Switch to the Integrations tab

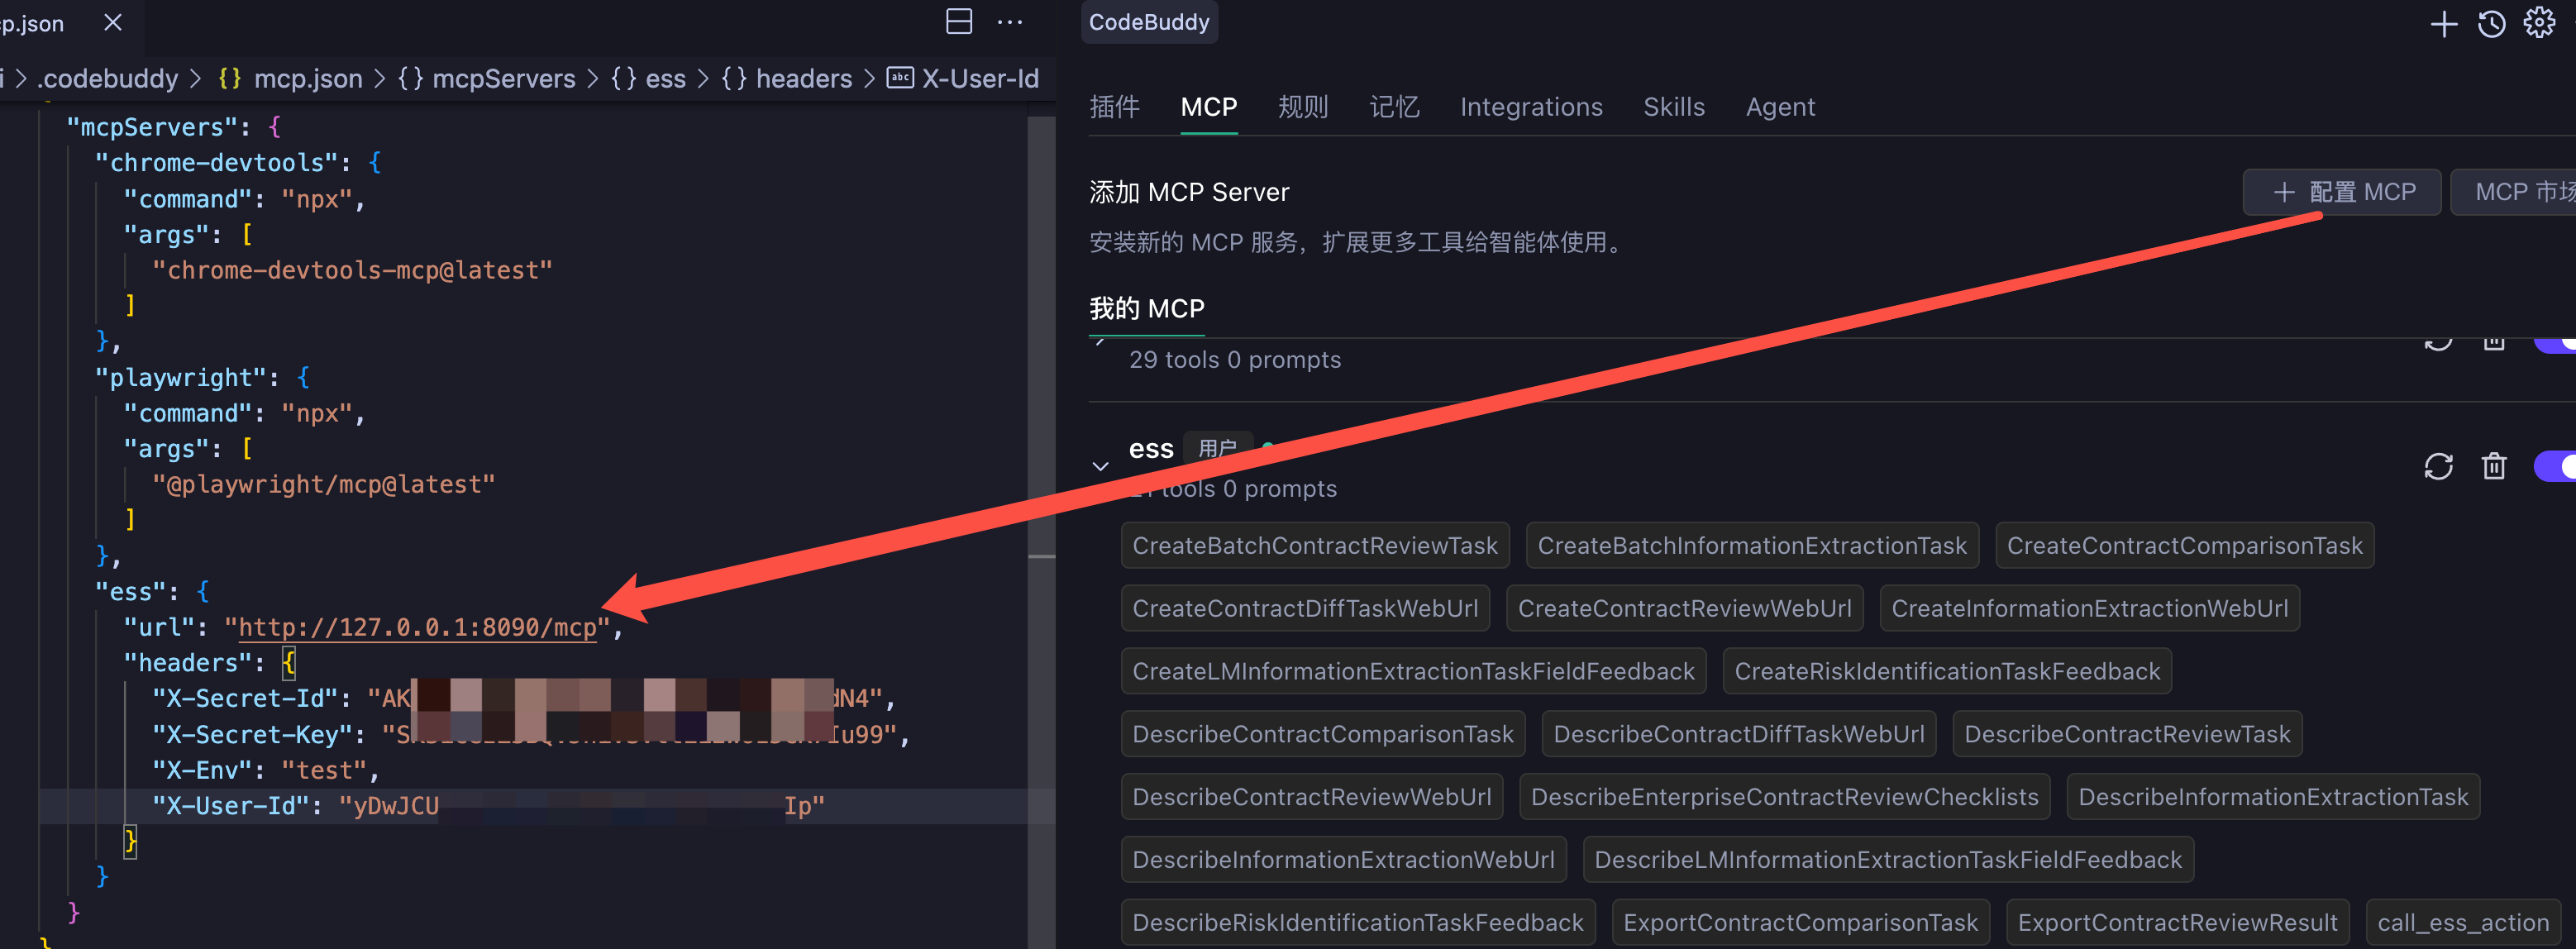[x=1530, y=107]
